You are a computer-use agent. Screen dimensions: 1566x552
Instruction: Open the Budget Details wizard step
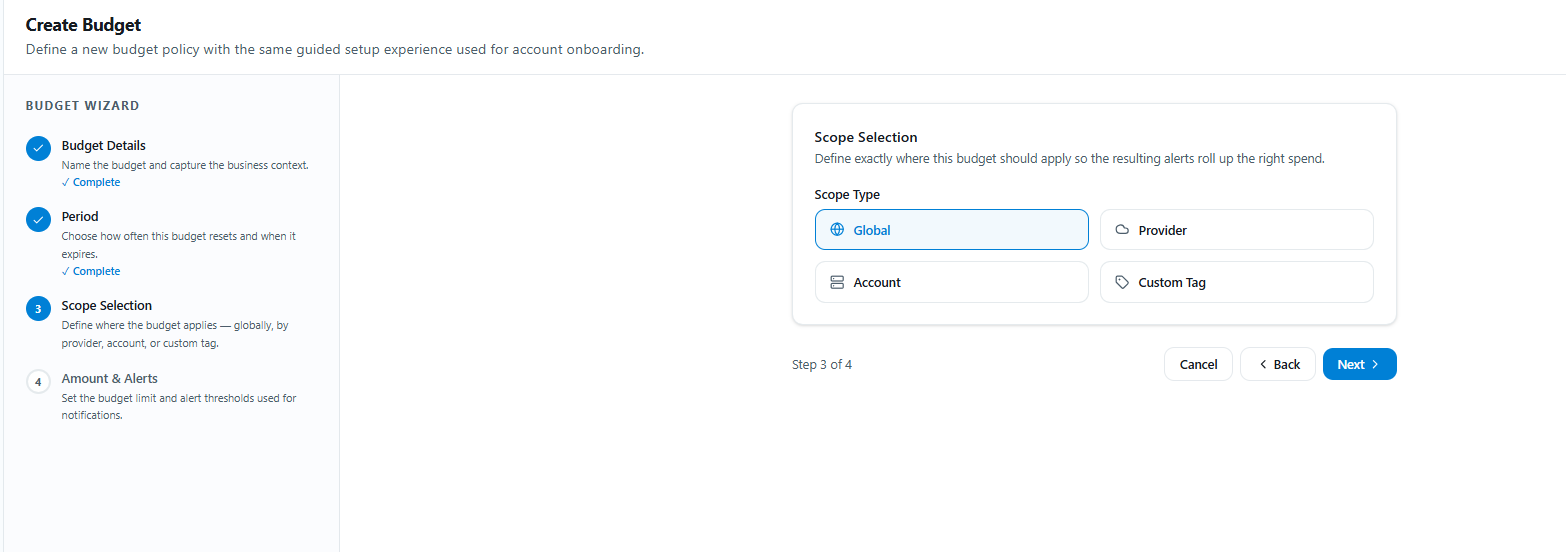(x=104, y=145)
